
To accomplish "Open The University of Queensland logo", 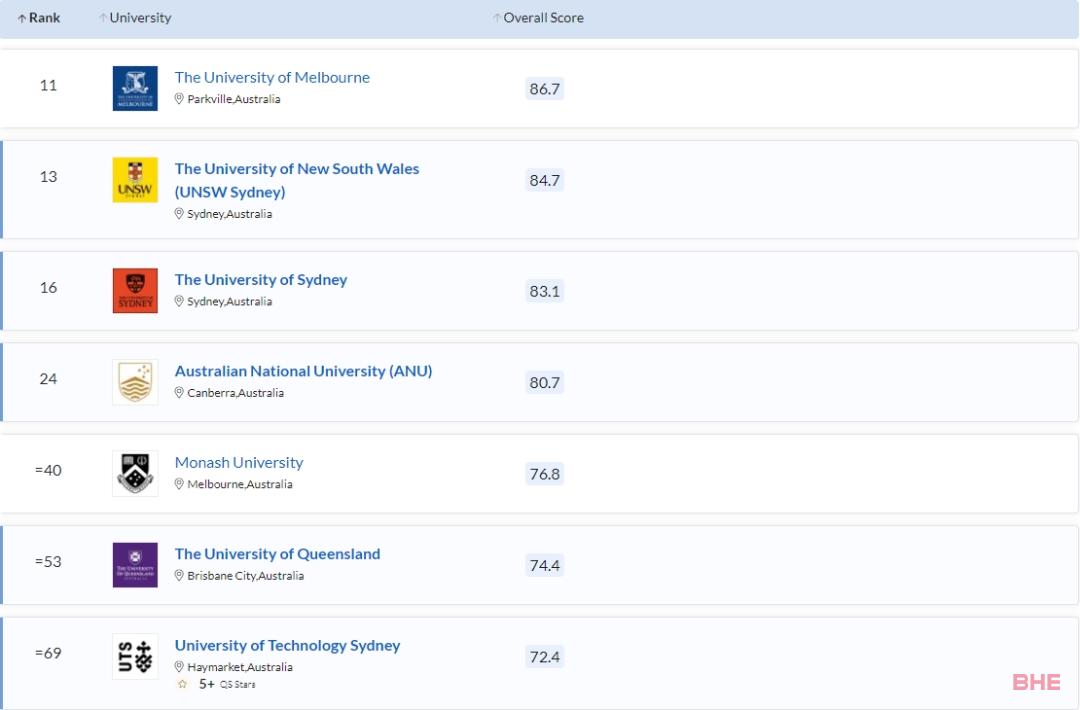I will (135, 565).
